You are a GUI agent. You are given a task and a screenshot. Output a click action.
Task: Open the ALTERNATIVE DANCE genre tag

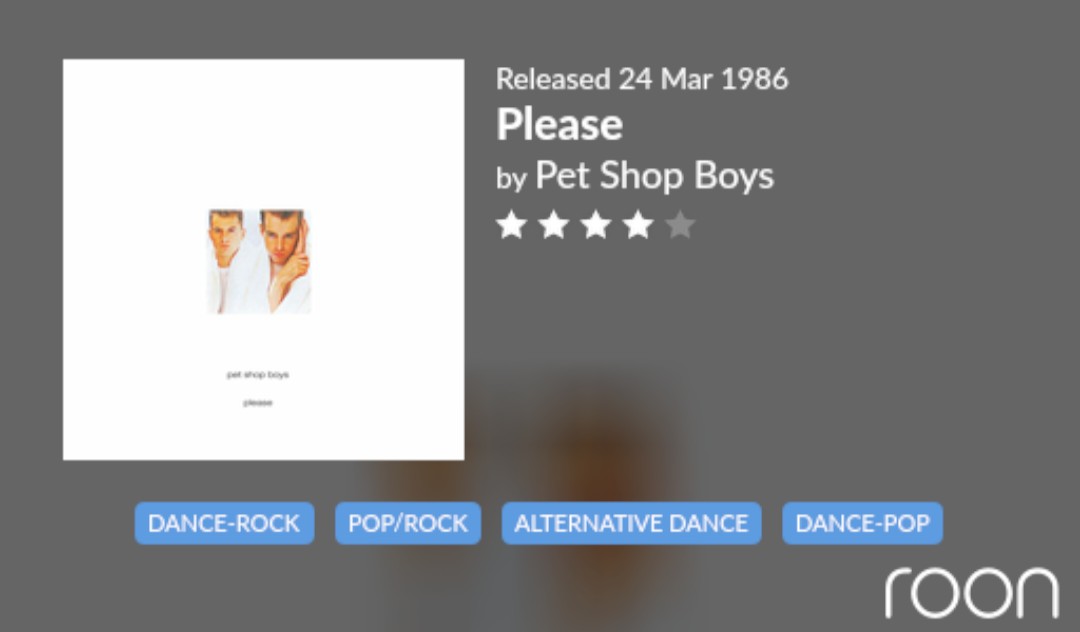coord(632,523)
